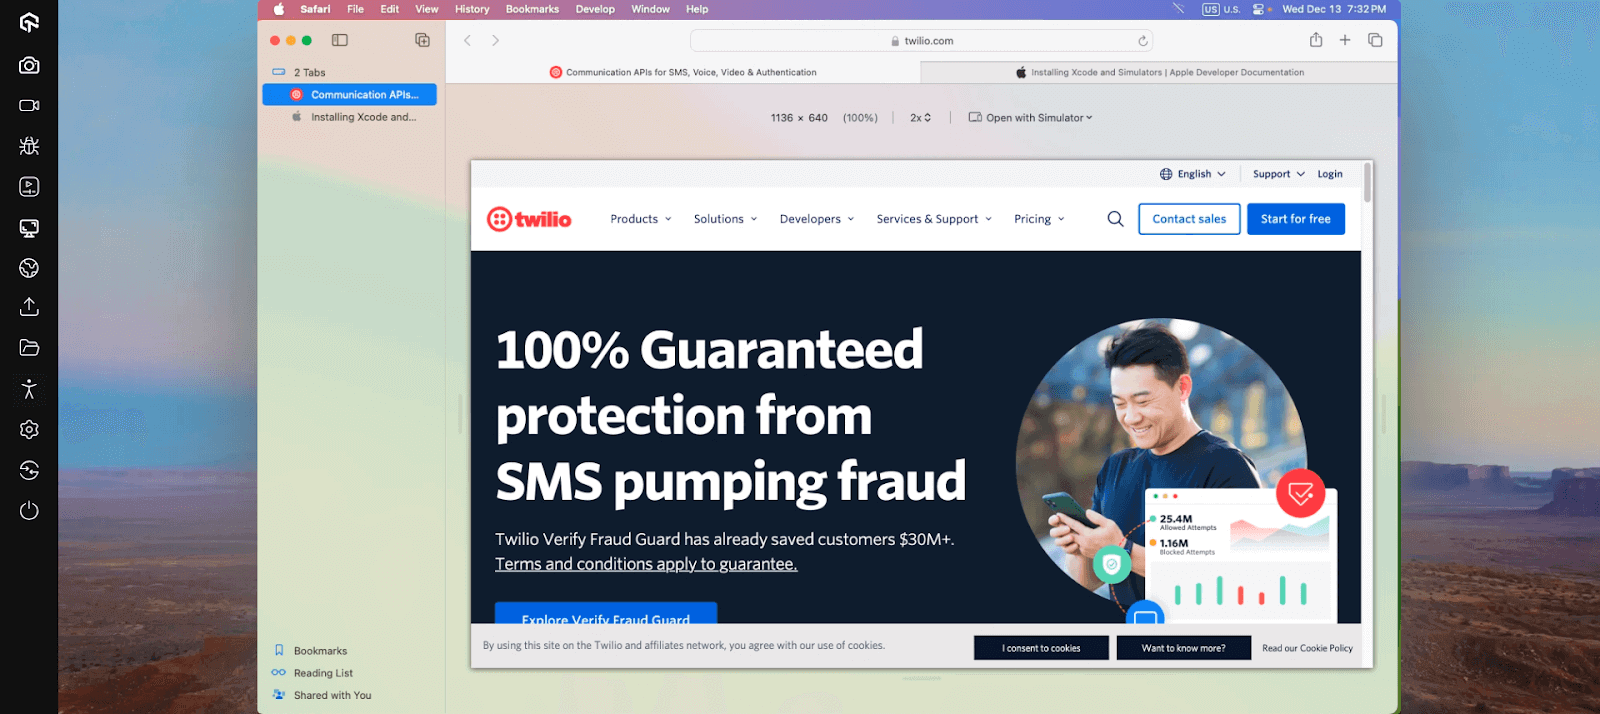Click the bug debug icon in sidebar

[x=29, y=146]
